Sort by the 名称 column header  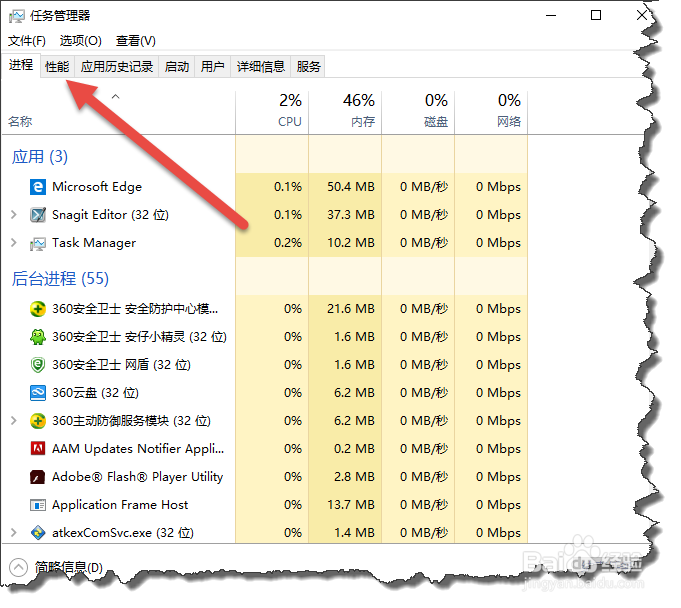20,122
